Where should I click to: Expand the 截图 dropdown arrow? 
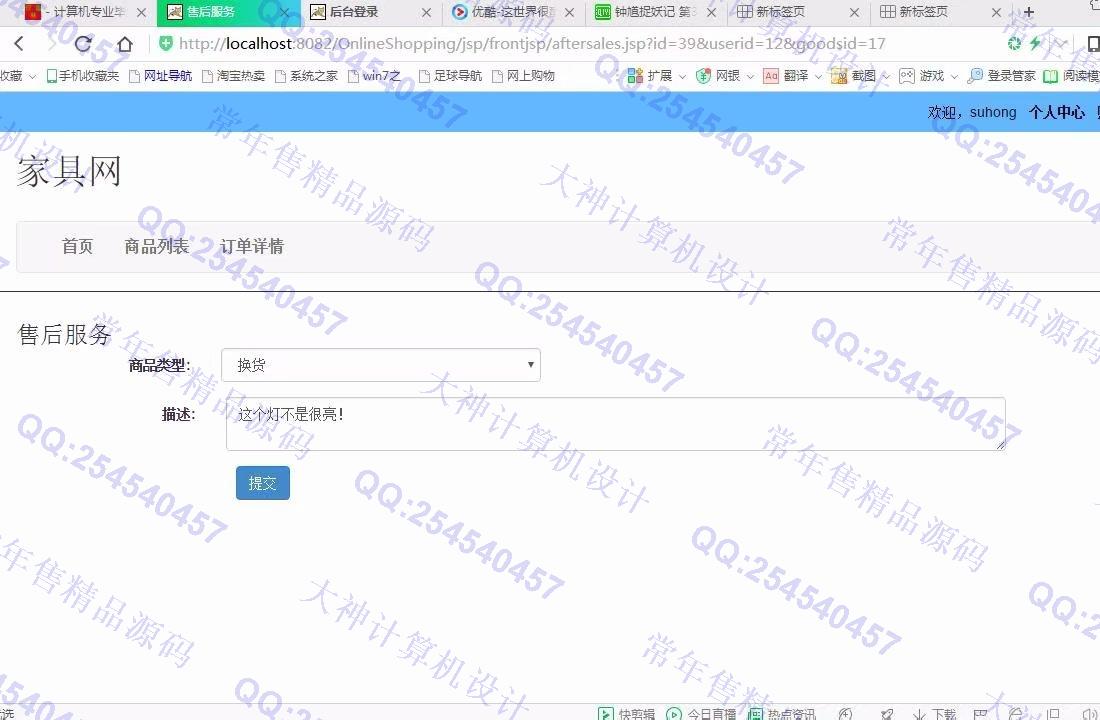[x=886, y=76]
